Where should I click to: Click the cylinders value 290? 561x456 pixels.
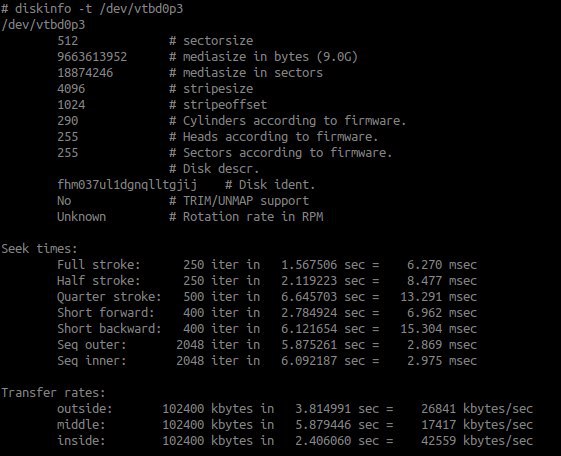coord(68,121)
